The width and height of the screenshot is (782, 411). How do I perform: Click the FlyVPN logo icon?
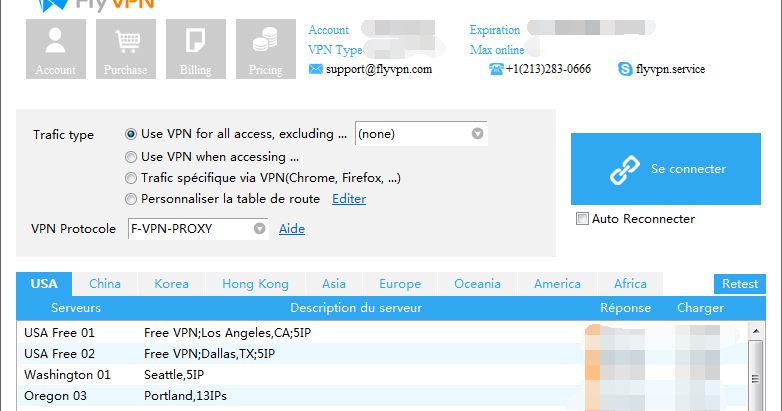pos(53,5)
